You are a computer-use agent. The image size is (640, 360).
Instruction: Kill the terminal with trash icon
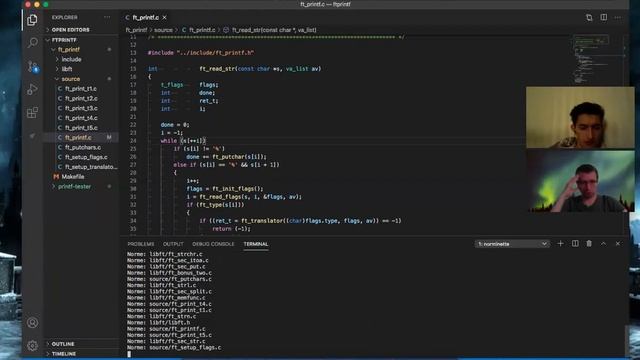589,243
